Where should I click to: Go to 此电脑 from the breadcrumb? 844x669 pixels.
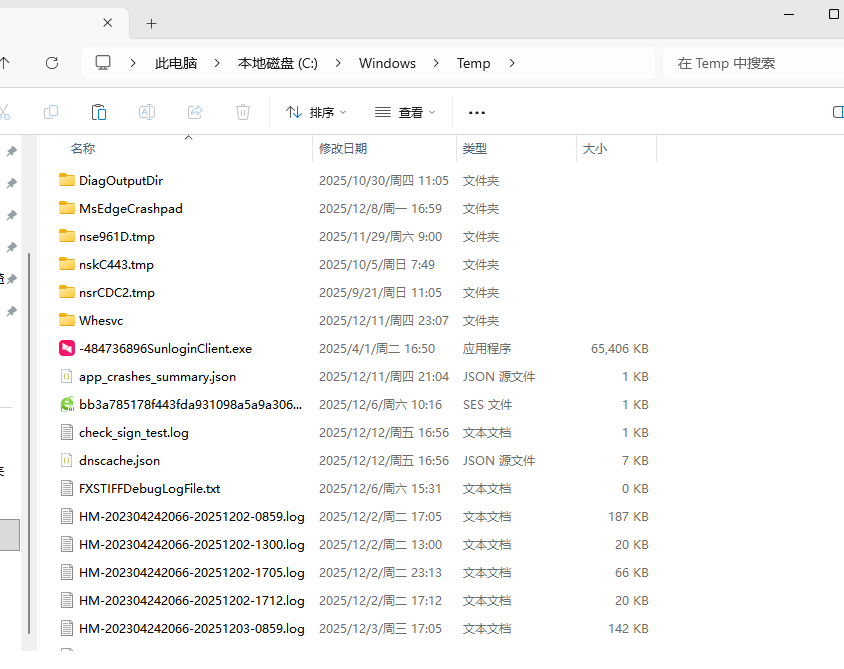pyautogui.click(x=176, y=62)
